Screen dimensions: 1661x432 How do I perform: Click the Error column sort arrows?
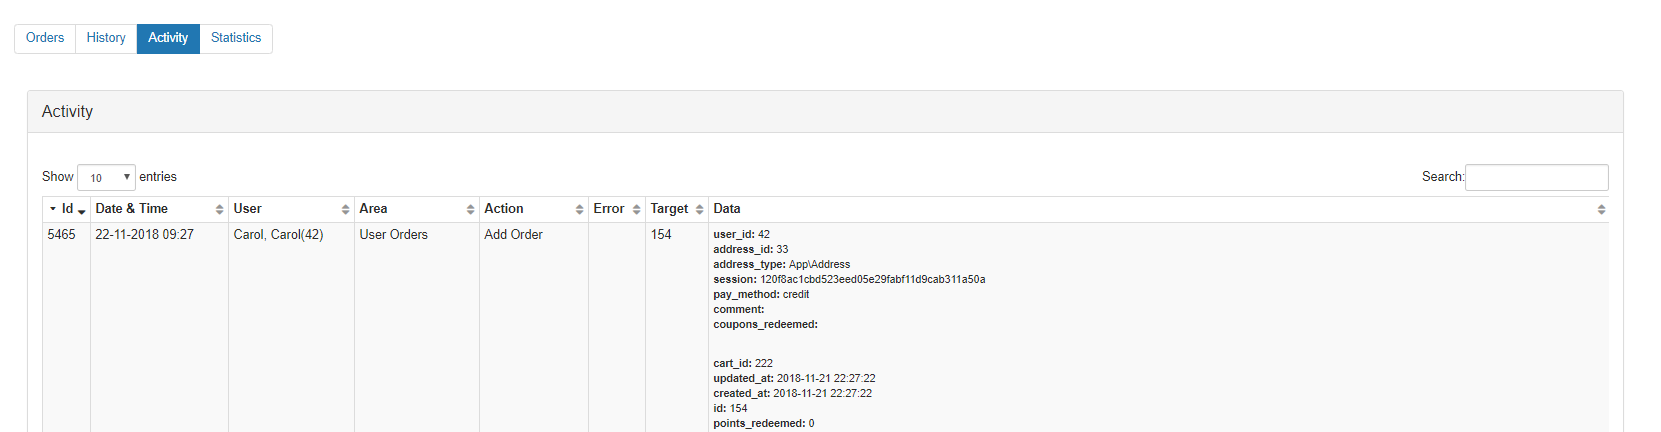point(636,210)
